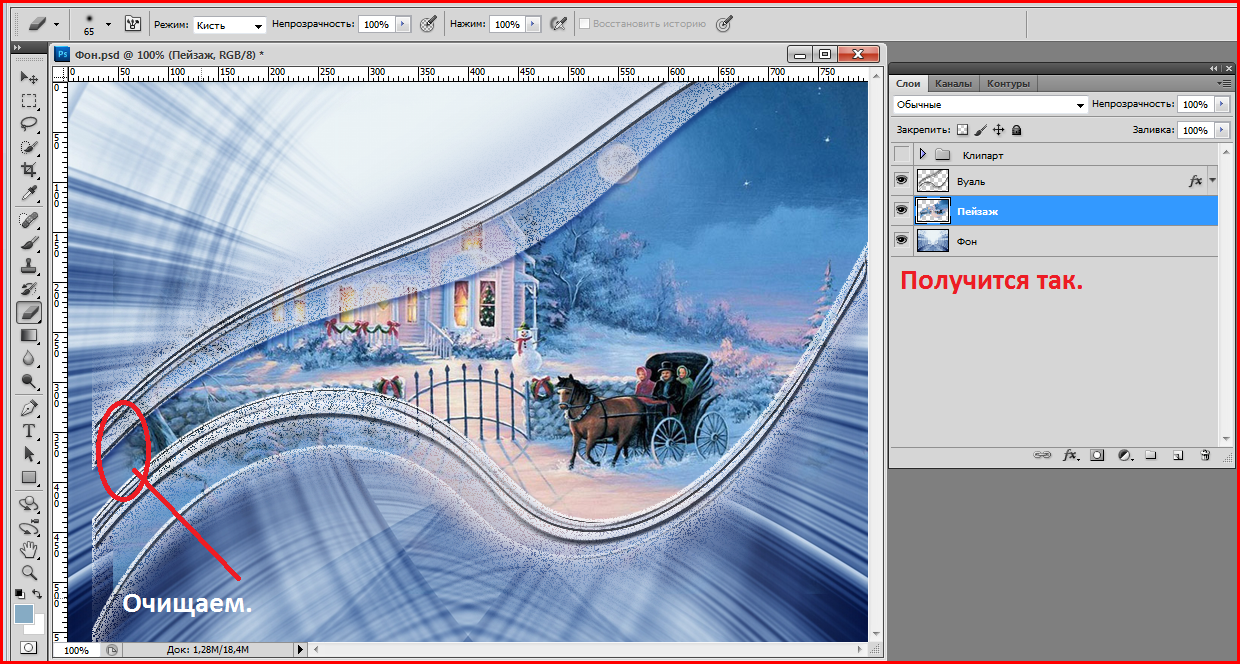Switch to the Каналы tab
This screenshot has height=664, width=1240.
pos(953,84)
